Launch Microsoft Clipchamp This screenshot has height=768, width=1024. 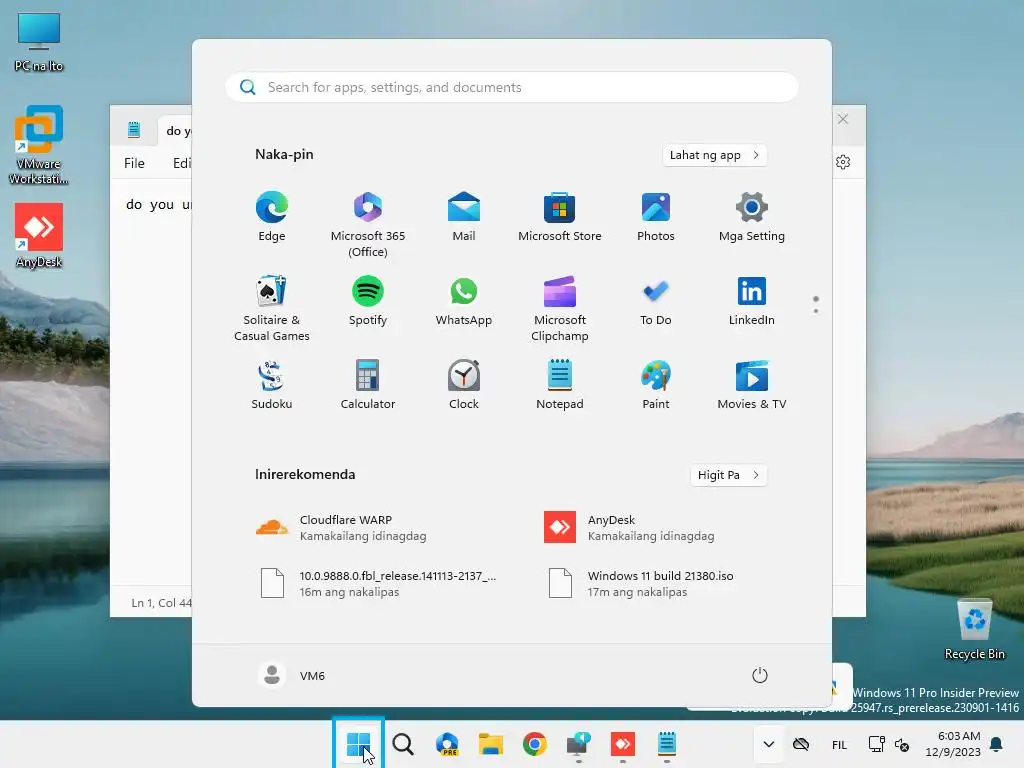pos(560,309)
